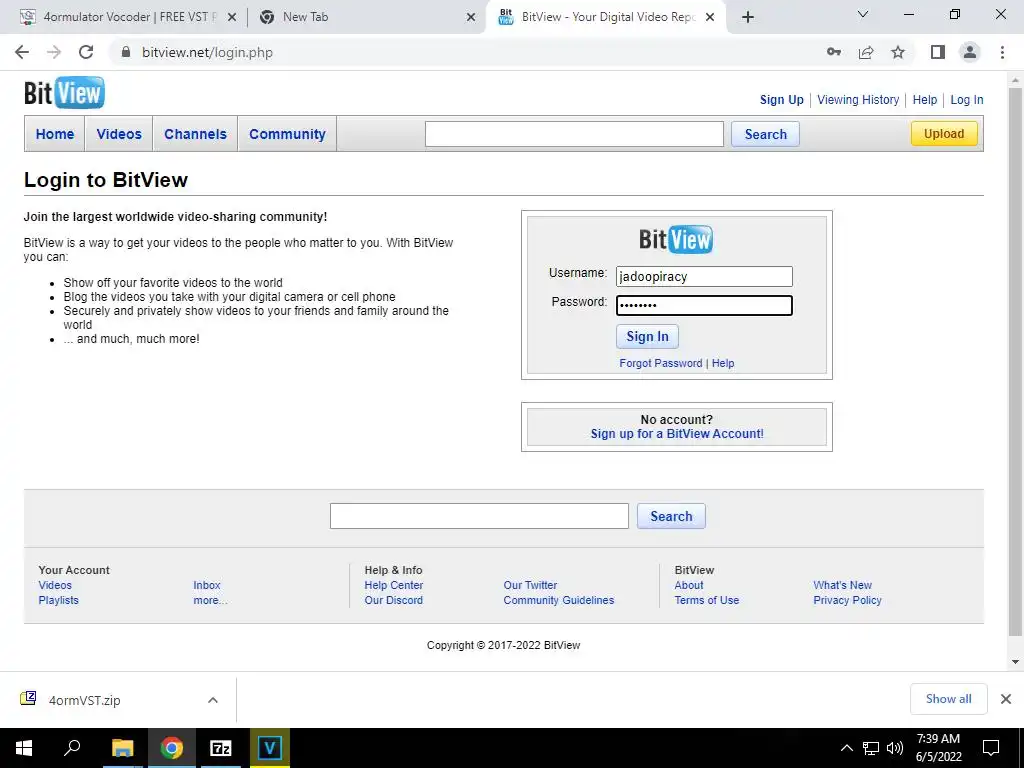The height and width of the screenshot is (768, 1024).
Task: Click the browser Forward arrow
Action: pyautogui.click(x=54, y=52)
